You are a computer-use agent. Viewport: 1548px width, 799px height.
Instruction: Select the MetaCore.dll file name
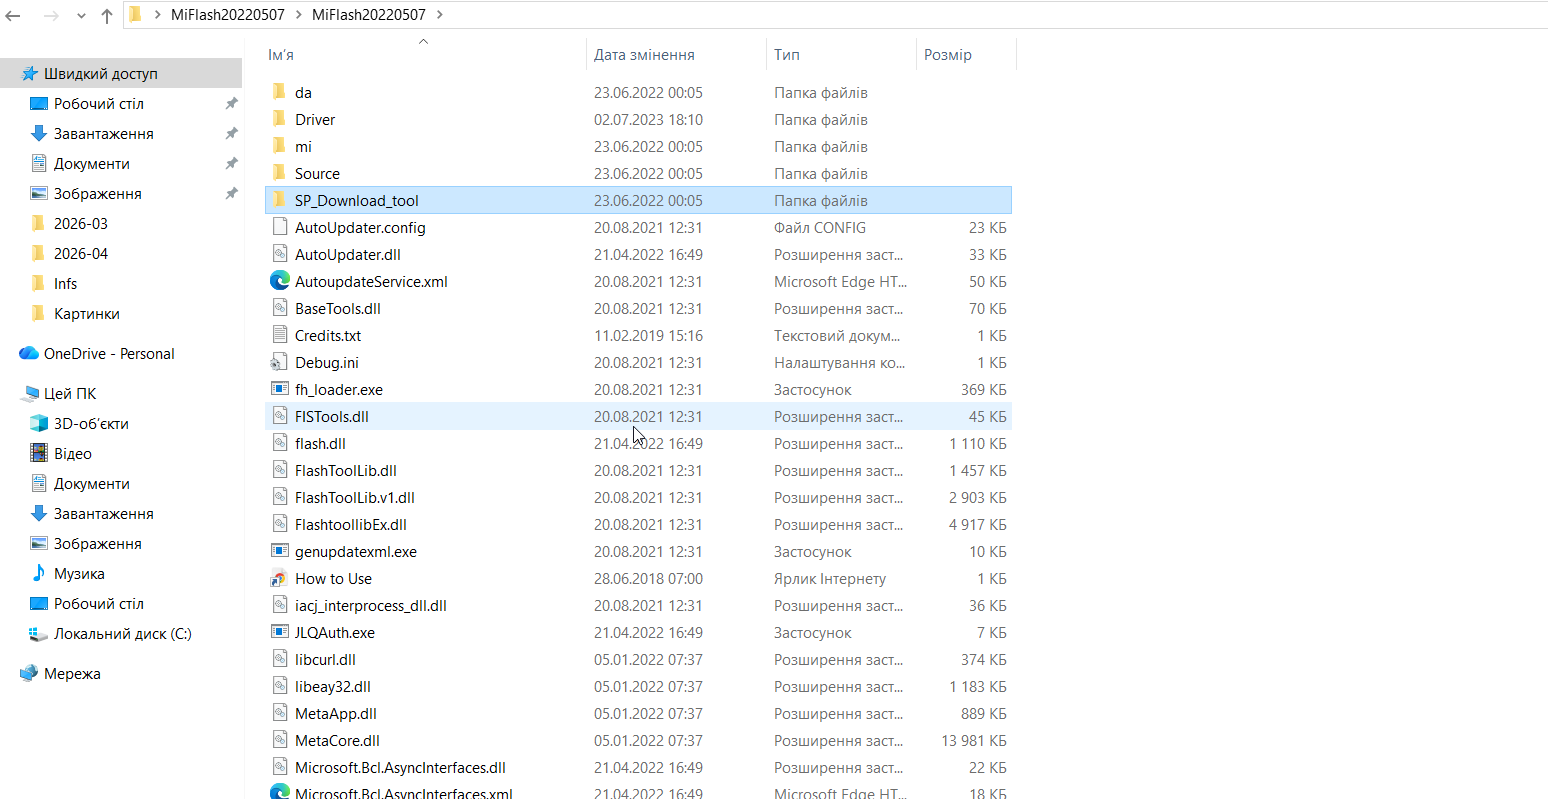338,741
